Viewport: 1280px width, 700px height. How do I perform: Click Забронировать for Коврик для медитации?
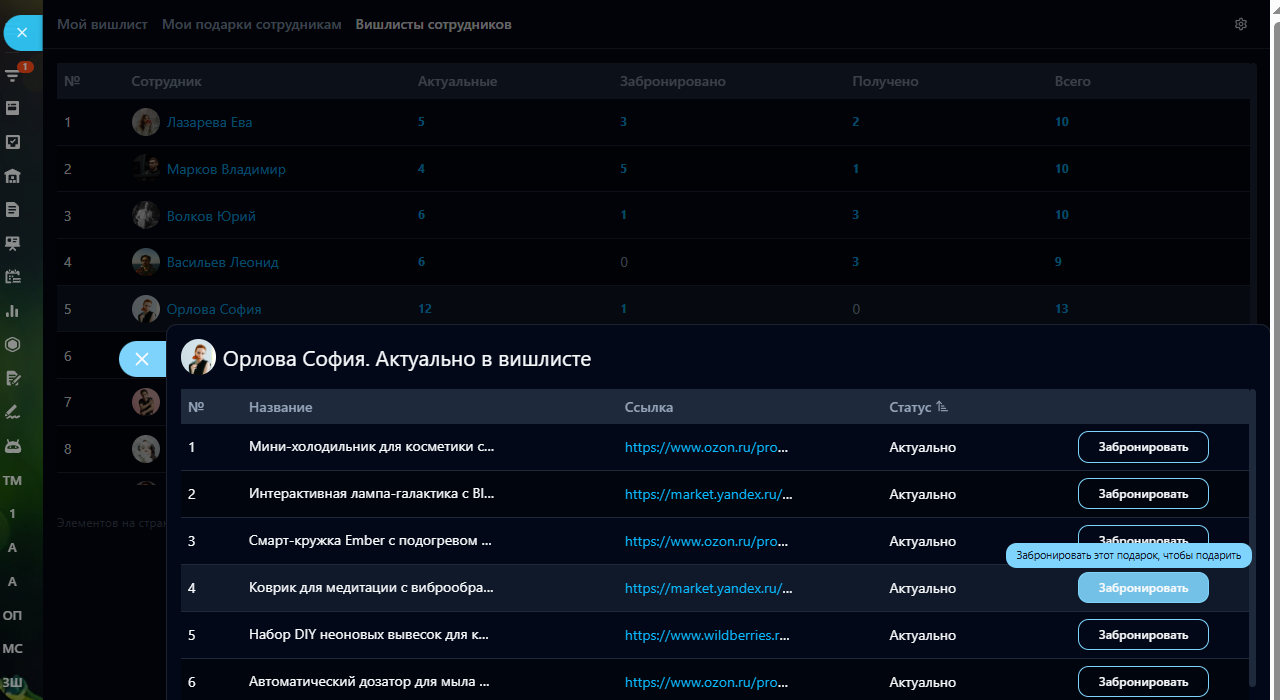point(1143,588)
